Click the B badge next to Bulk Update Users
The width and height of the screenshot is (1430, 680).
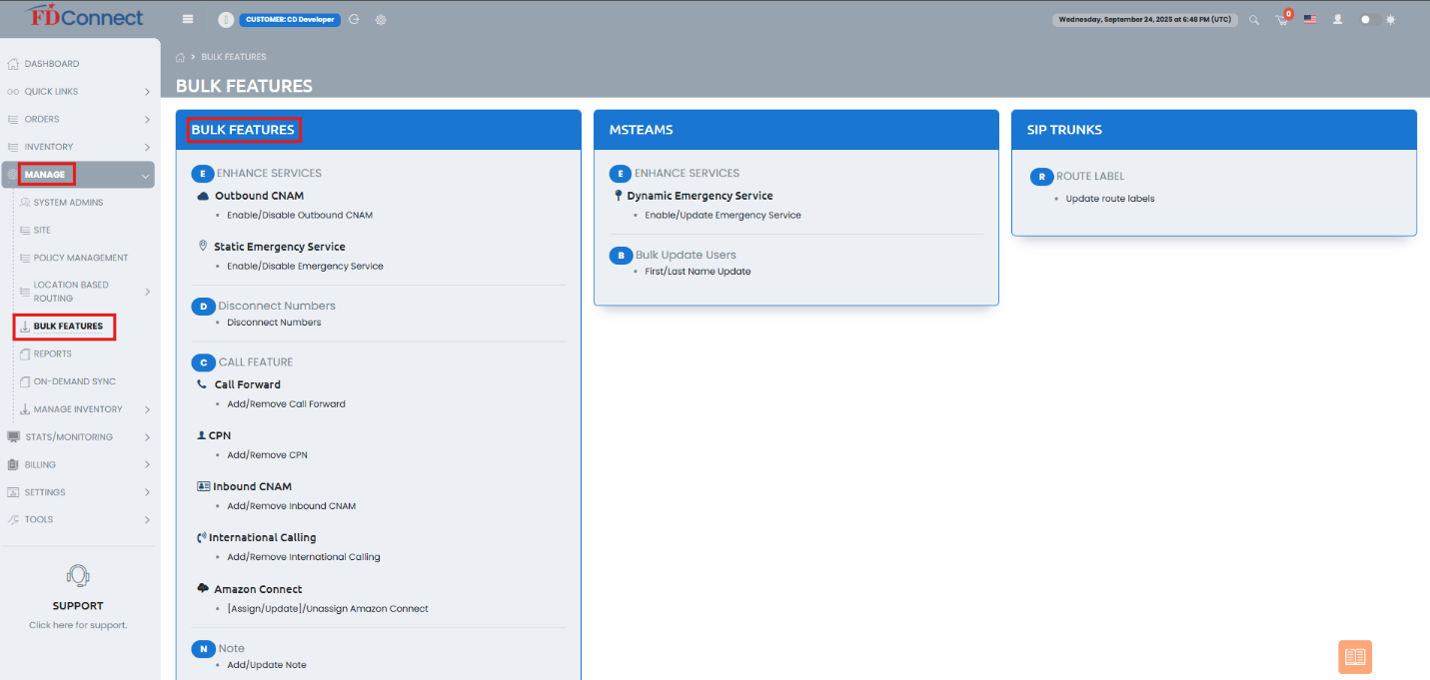pyautogui.click(x=621, y=255)
